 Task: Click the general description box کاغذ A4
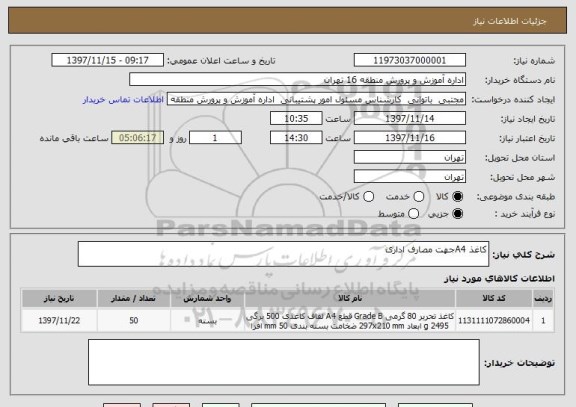(x=283, y=254)
